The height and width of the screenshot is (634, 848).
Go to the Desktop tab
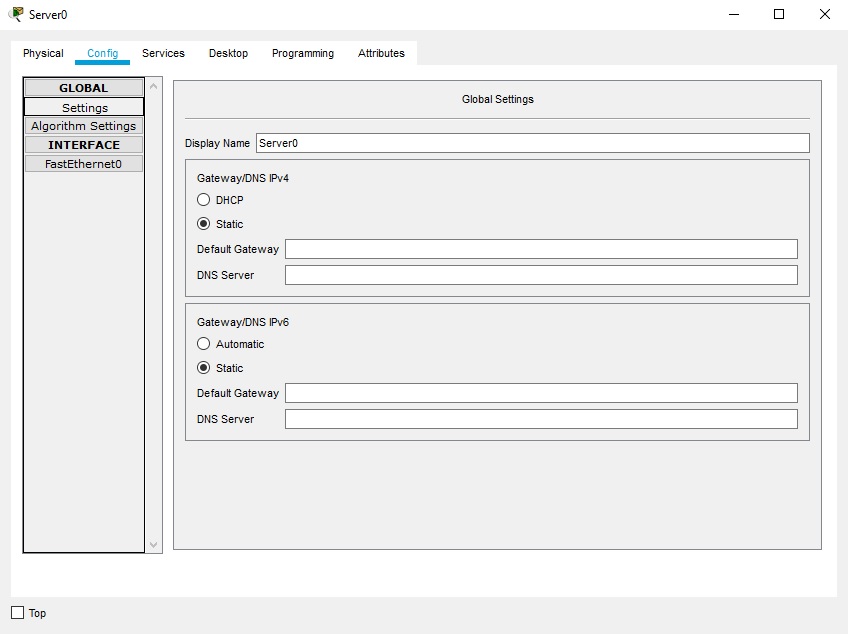pyautogui.click(x=228, y=53)
